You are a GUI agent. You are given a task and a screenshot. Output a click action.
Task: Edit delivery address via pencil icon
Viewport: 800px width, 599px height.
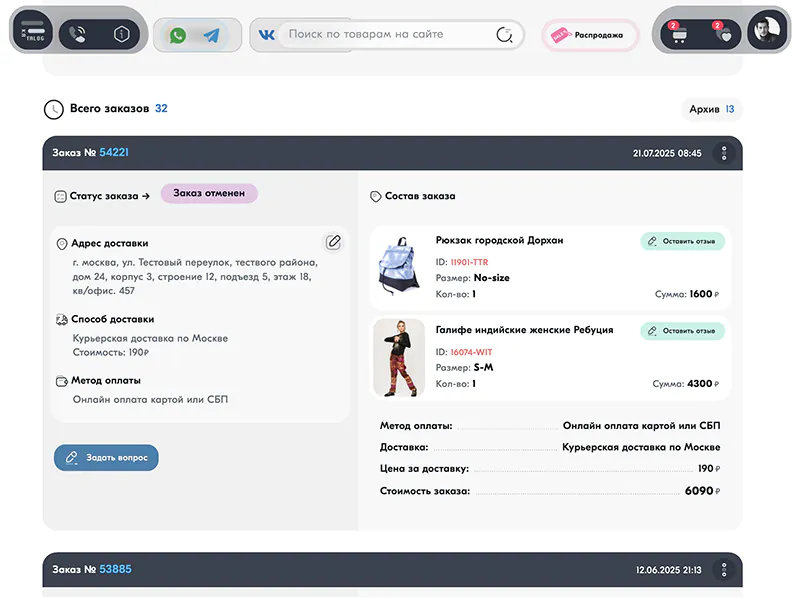(333, 242)
